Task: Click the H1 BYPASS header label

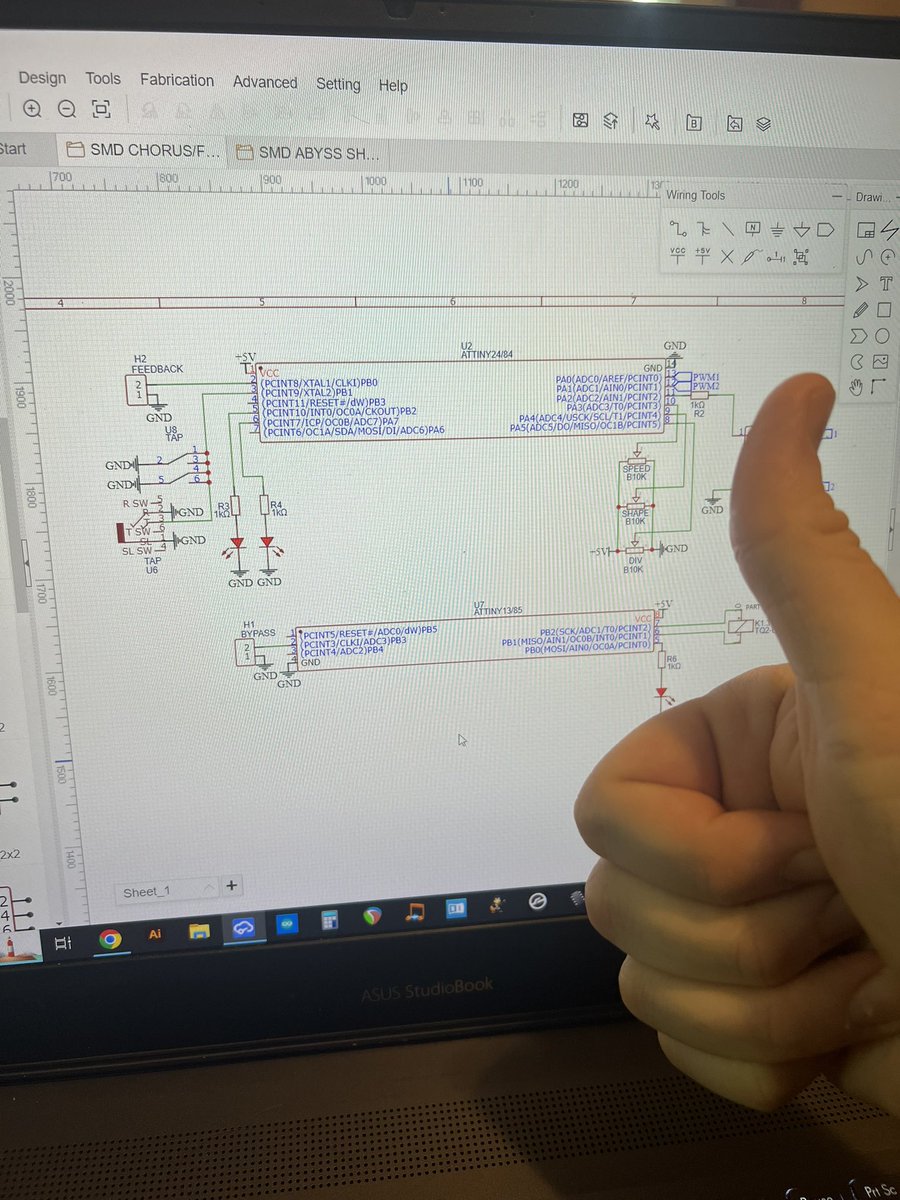Action: click(x=258, y=629)
